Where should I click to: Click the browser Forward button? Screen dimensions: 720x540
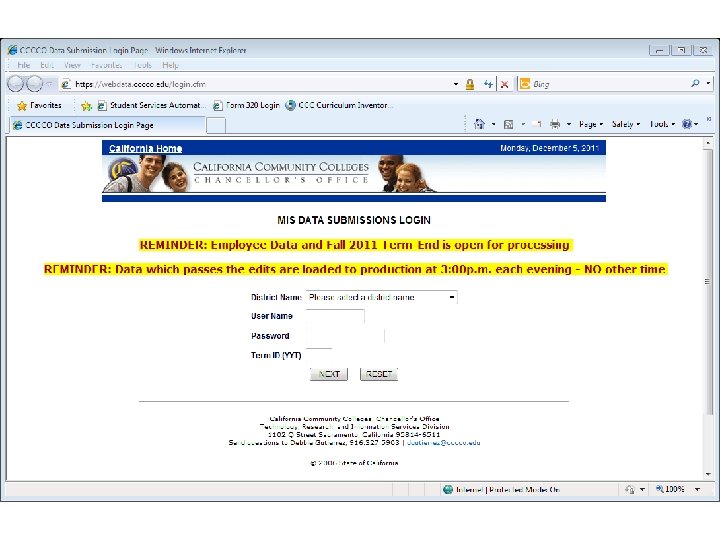pyautogui.click(x=34, y=84)
